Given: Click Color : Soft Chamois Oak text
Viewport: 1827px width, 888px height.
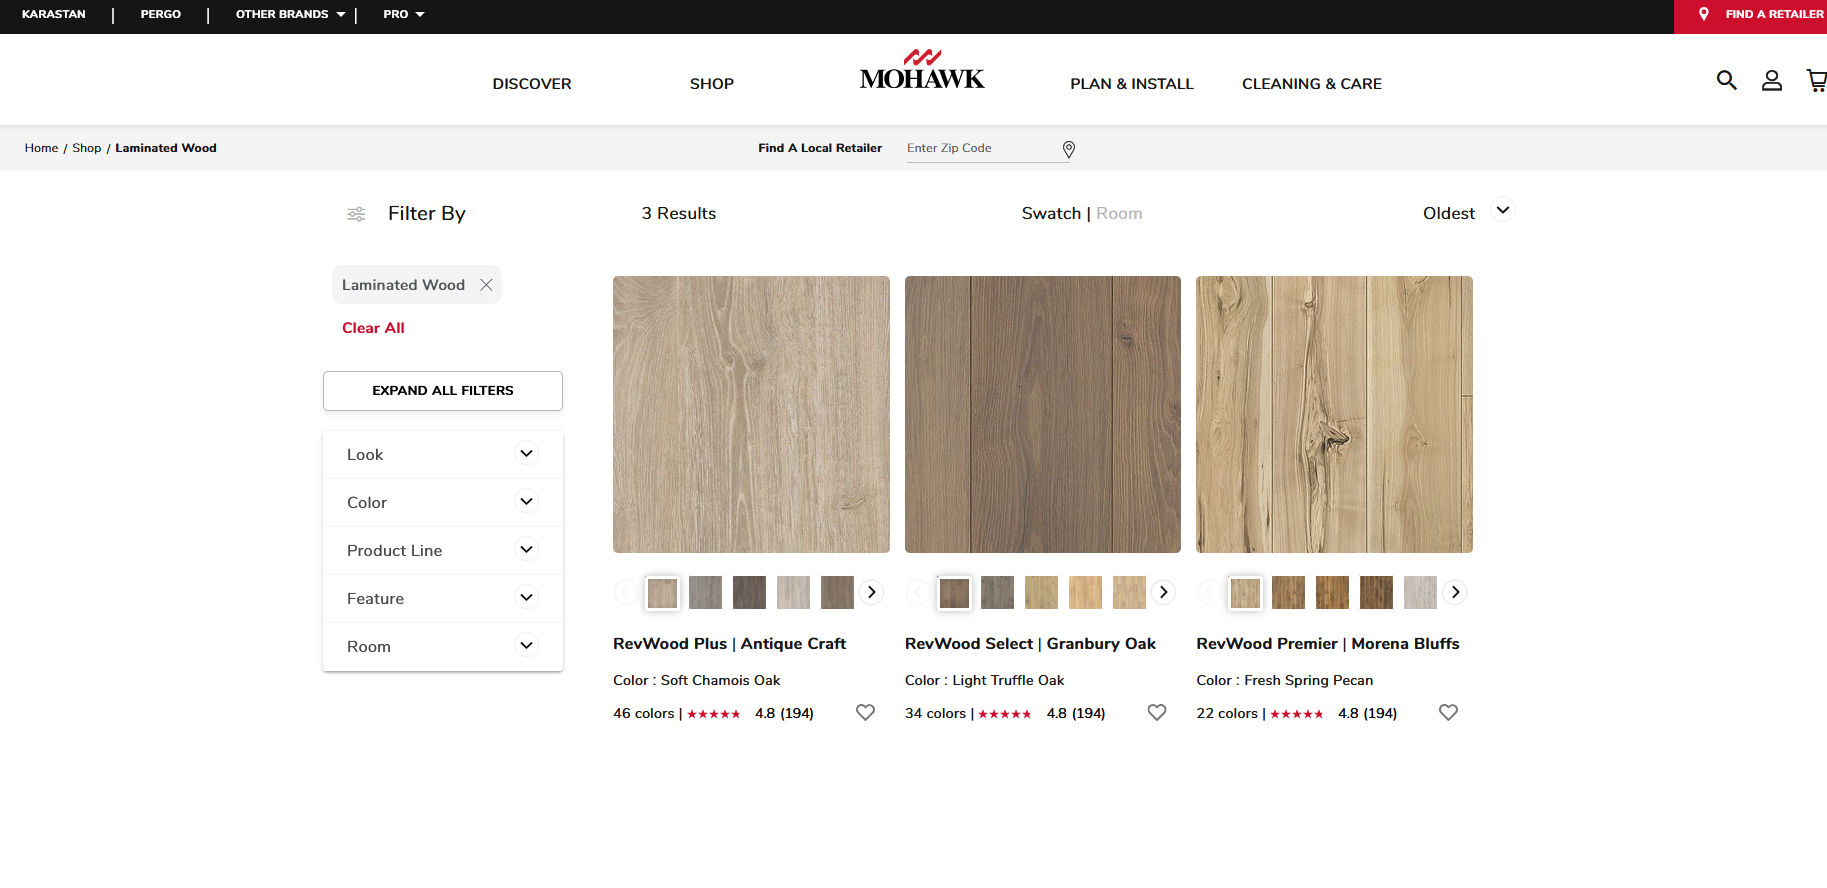Looking at the screenshot, I should (697, 680).
